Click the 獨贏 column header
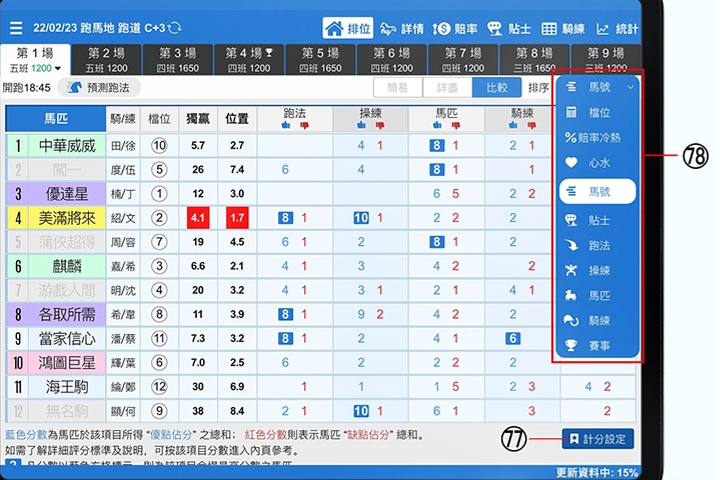The image size is (720, 480). coord(198,119)
